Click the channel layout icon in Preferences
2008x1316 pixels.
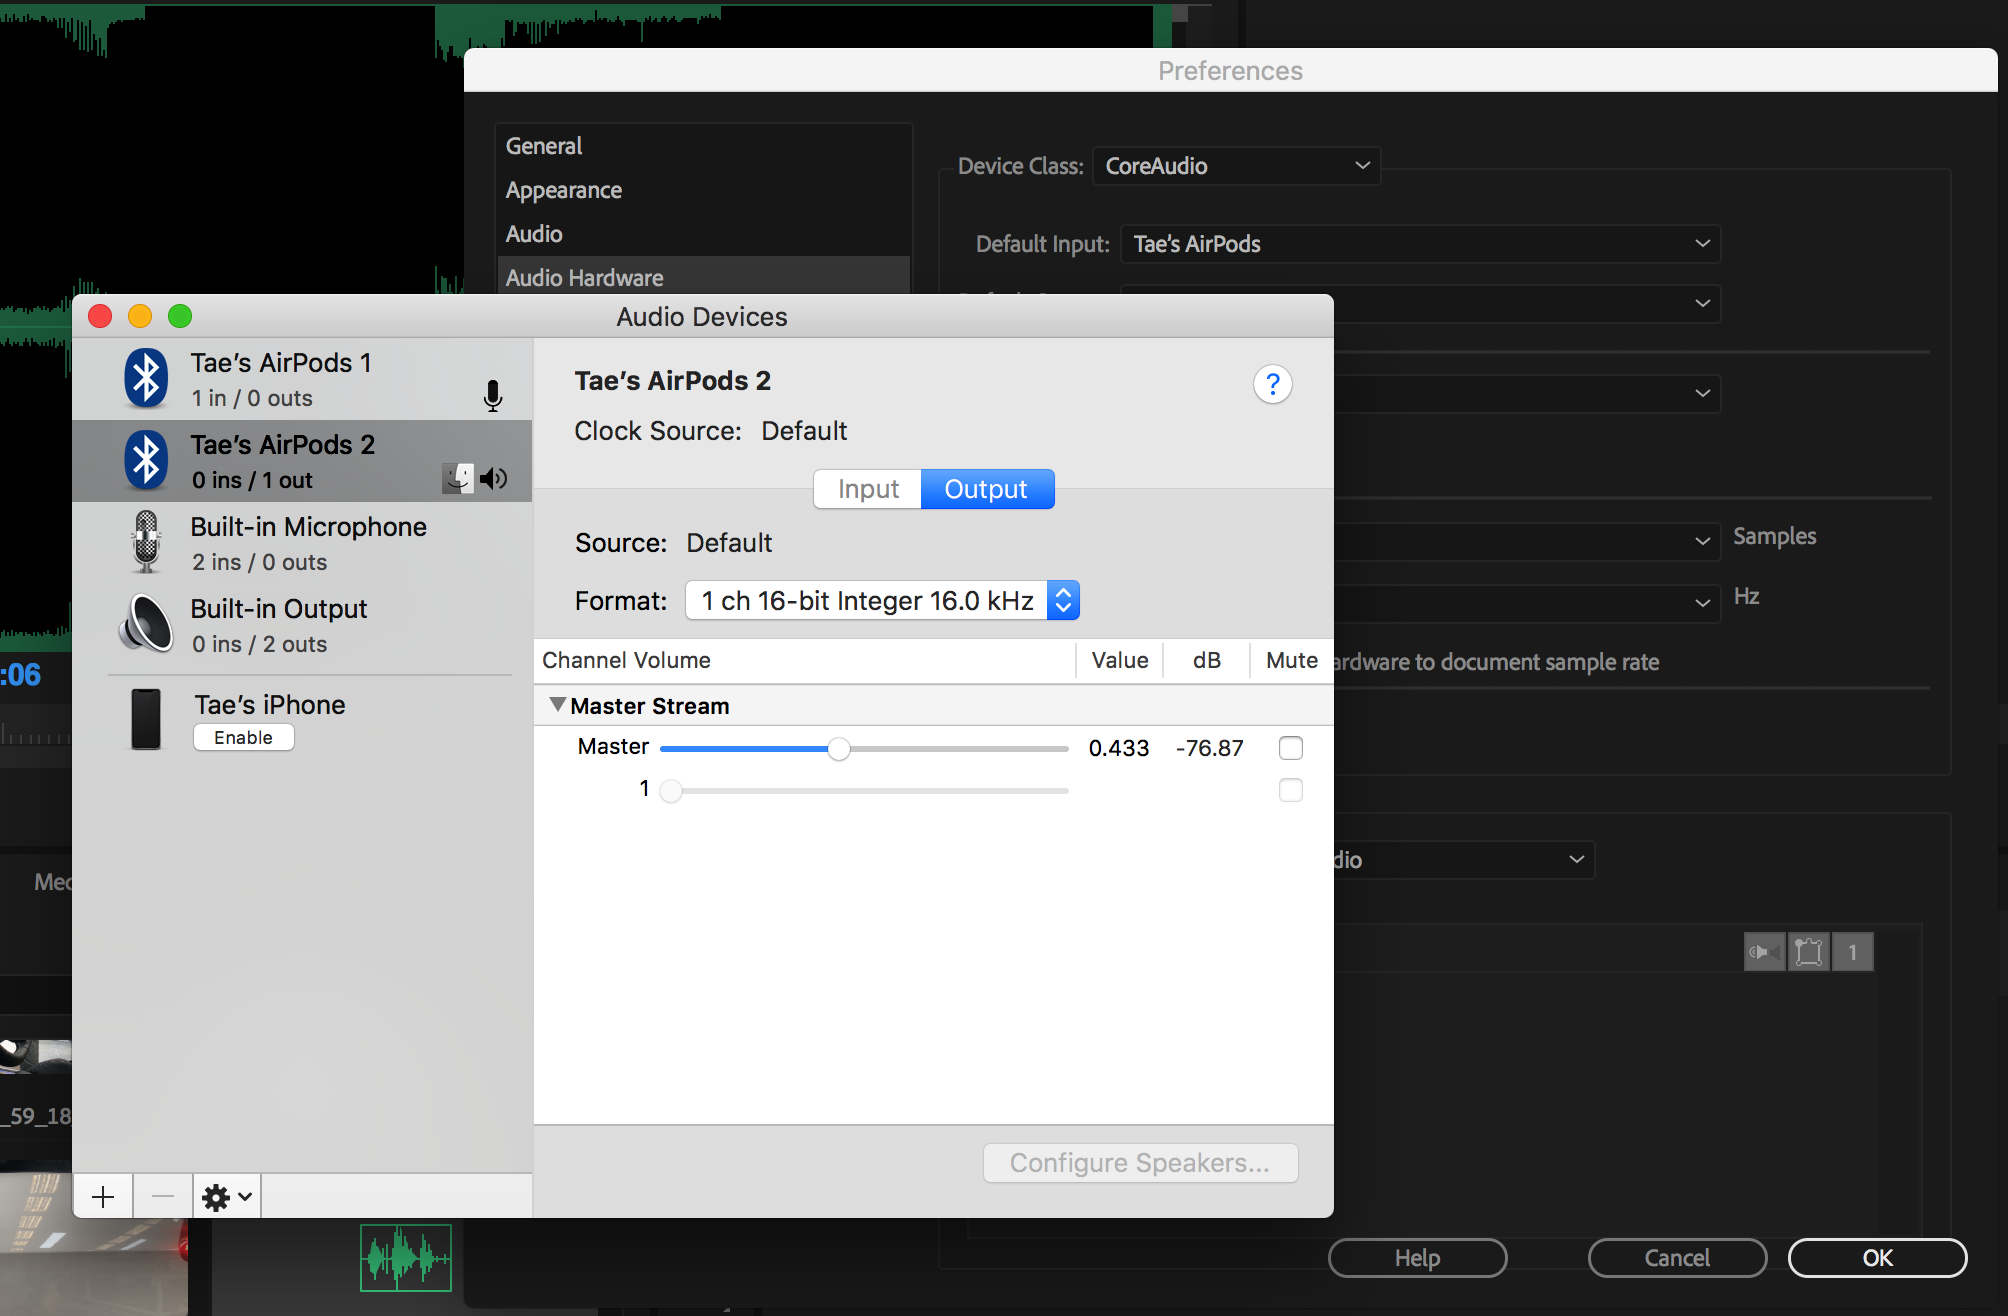click(x=1808, y=952)
